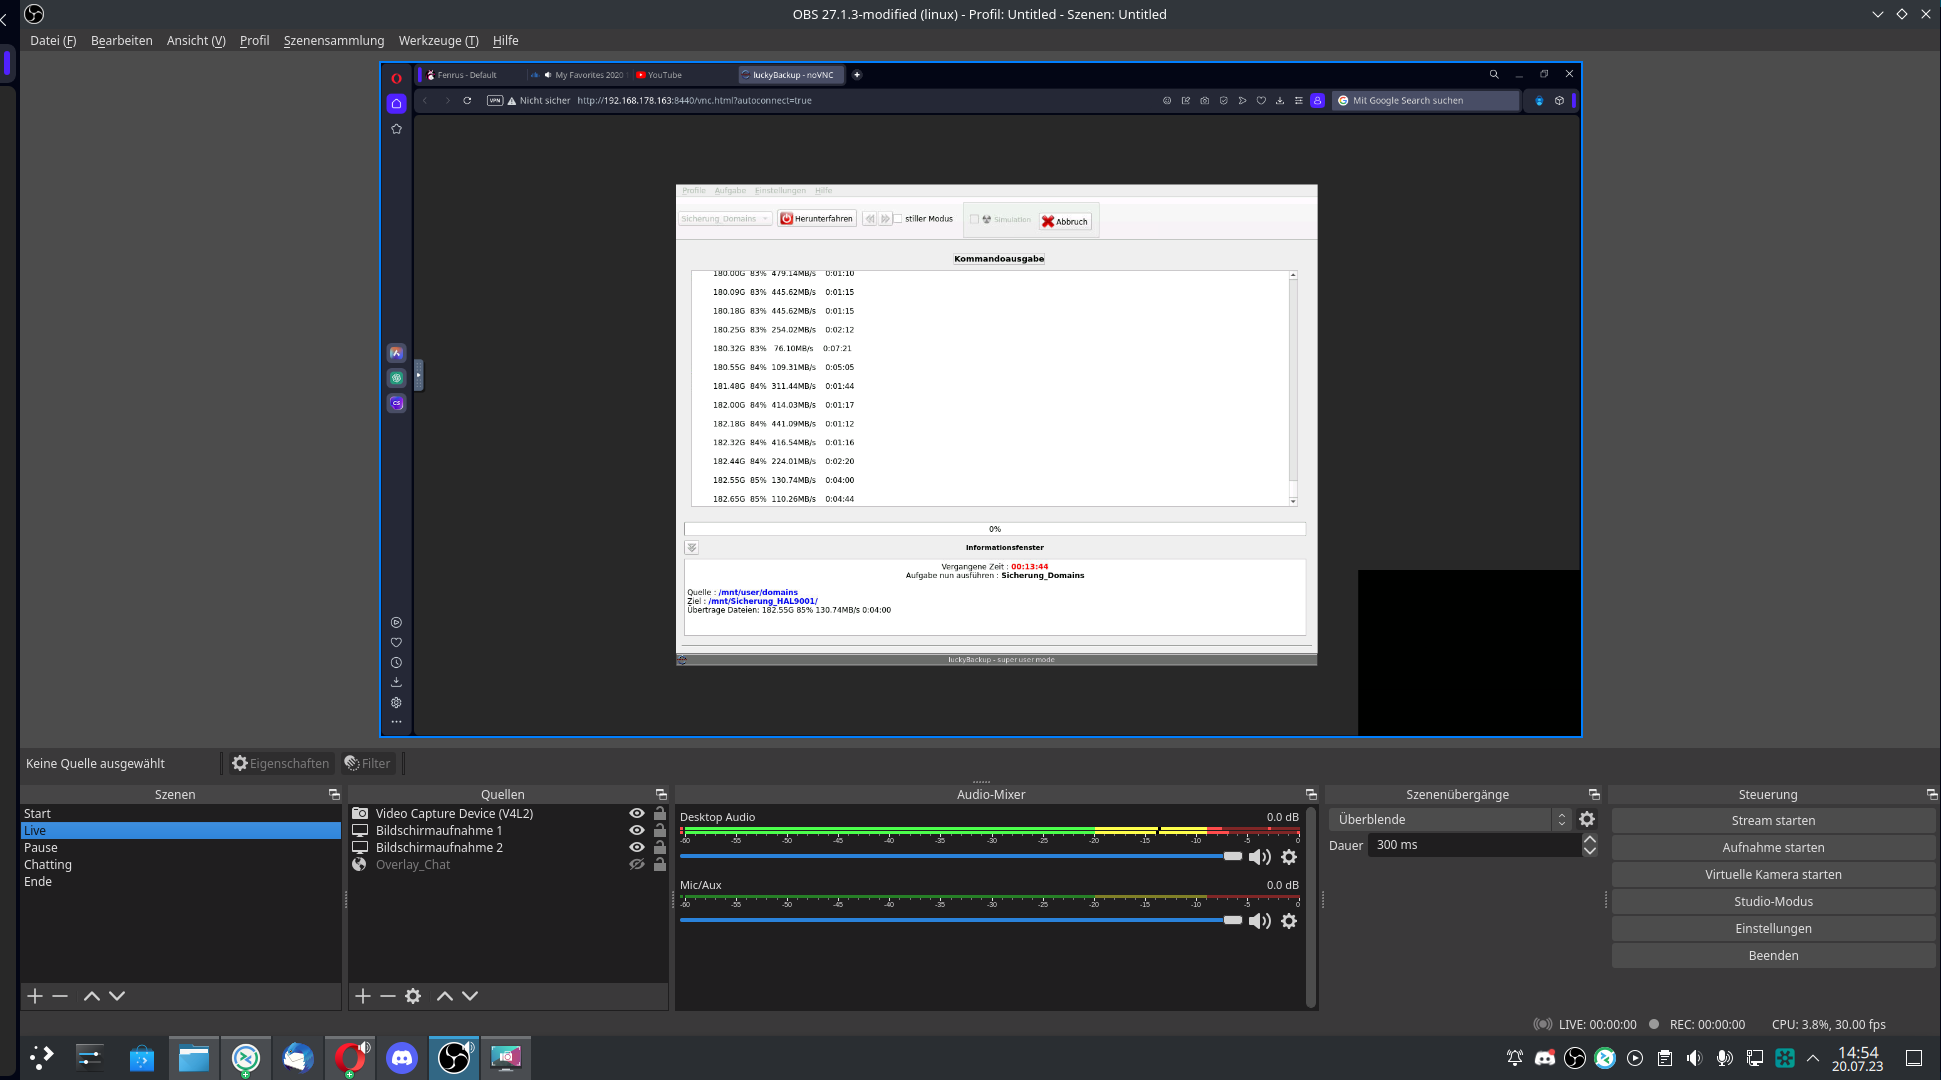Add a new scene with plus icon
Viewport: 1941px width, 1080px height.
click(x=35, y=996)
